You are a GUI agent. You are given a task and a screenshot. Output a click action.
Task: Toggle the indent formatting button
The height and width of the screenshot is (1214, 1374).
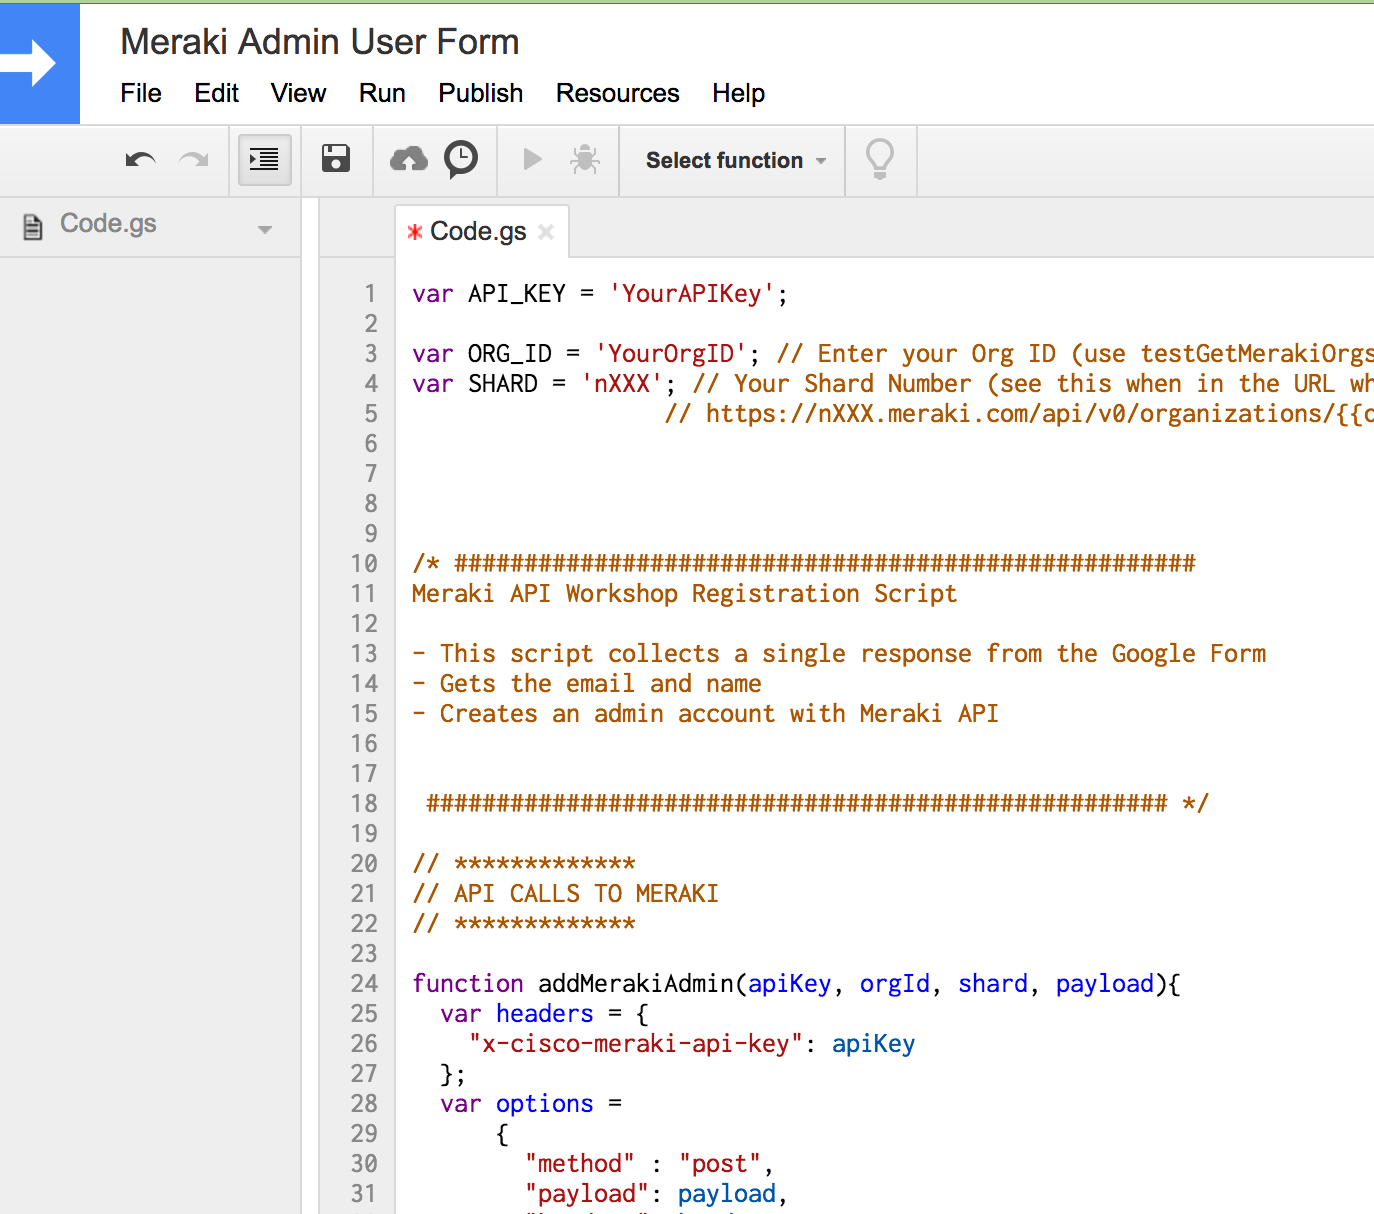(x=264, y=160)
